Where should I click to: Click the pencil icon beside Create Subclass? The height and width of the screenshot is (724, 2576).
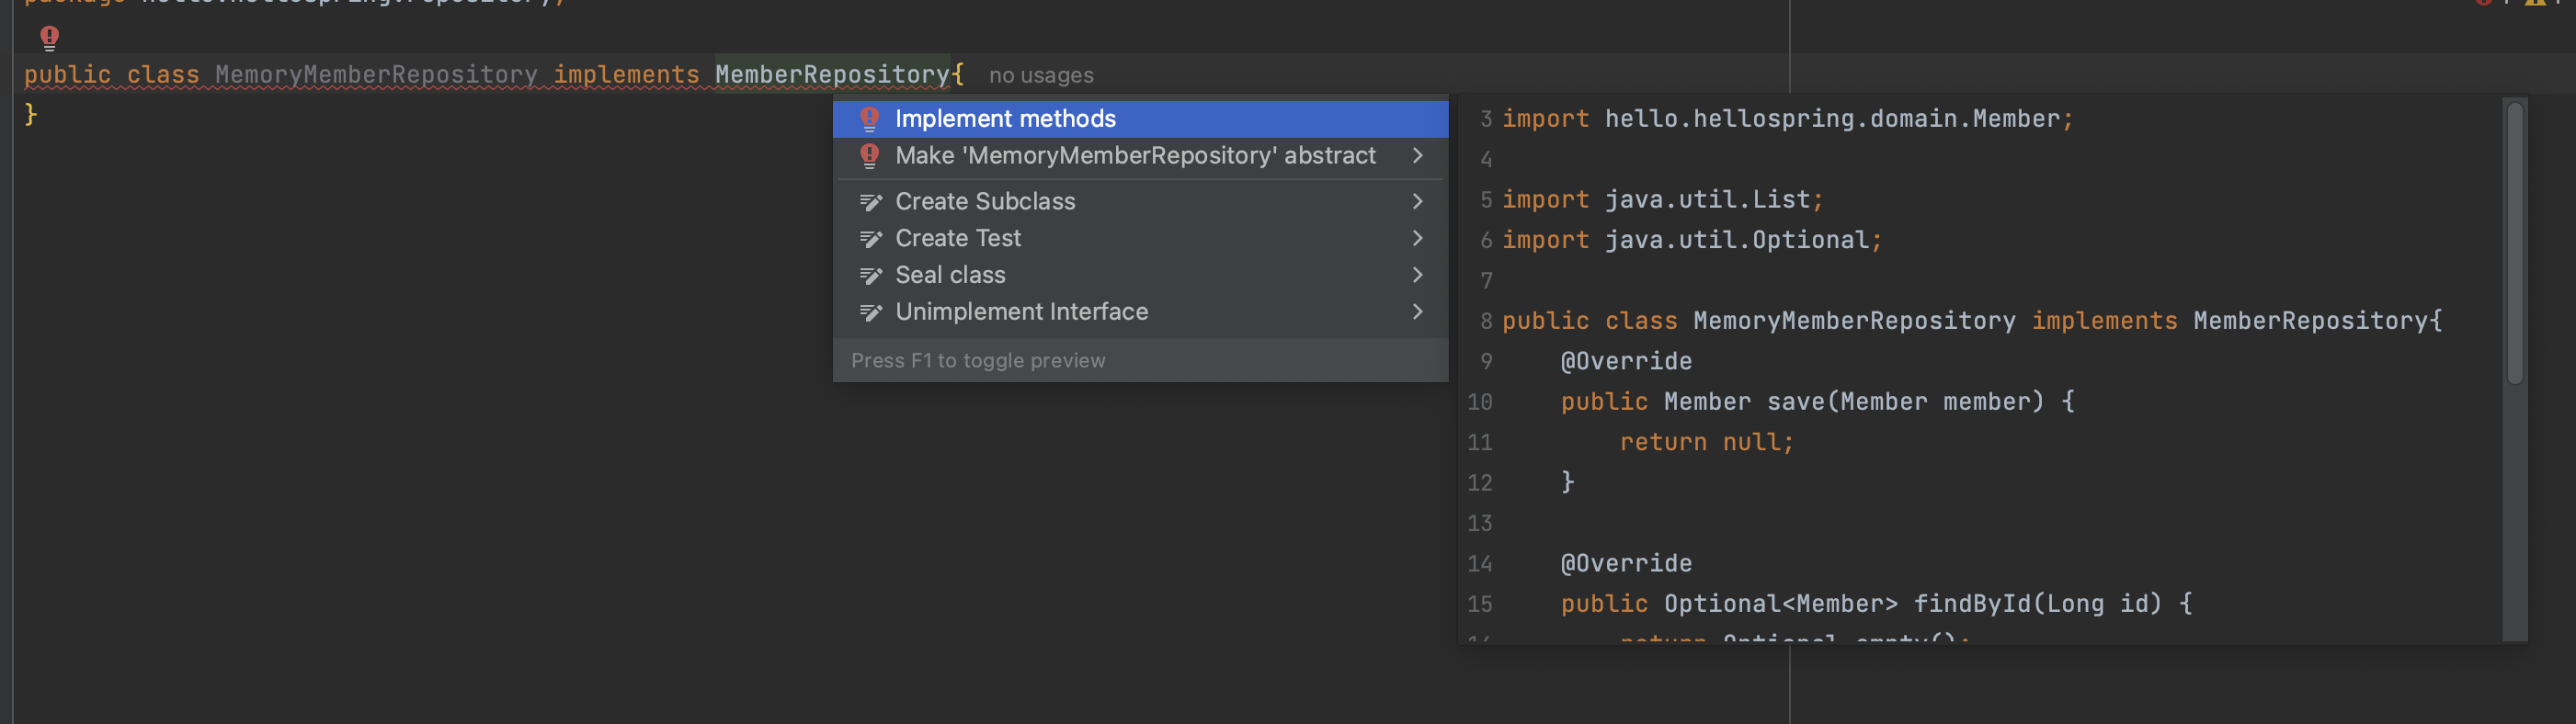(870, 202)
